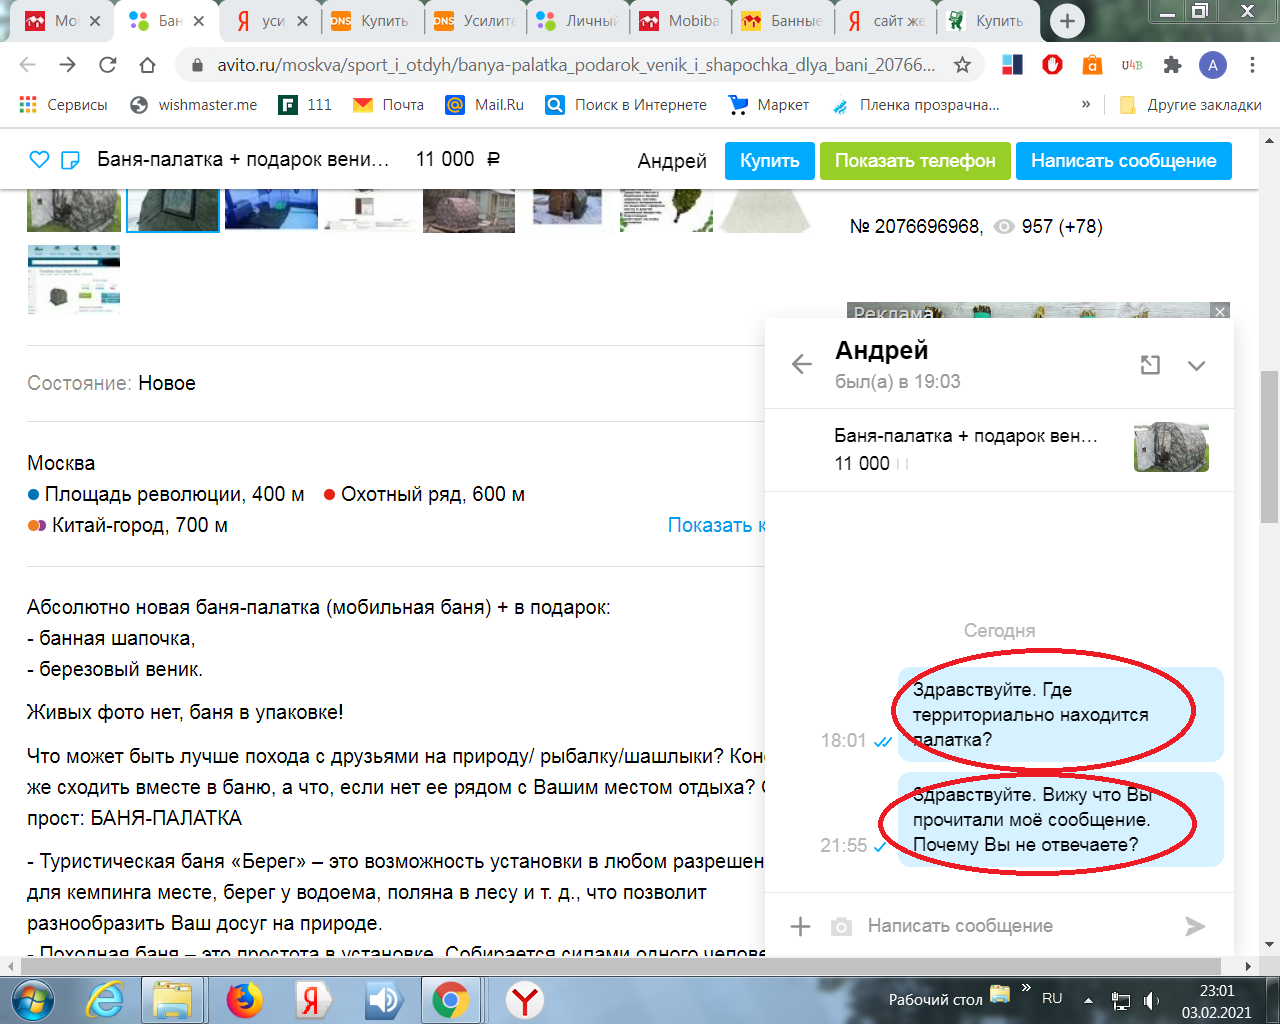The height and width of the screenshot is (1024, 1280).
Task: Open the Маркет bookmark
Action: [769, 105]
